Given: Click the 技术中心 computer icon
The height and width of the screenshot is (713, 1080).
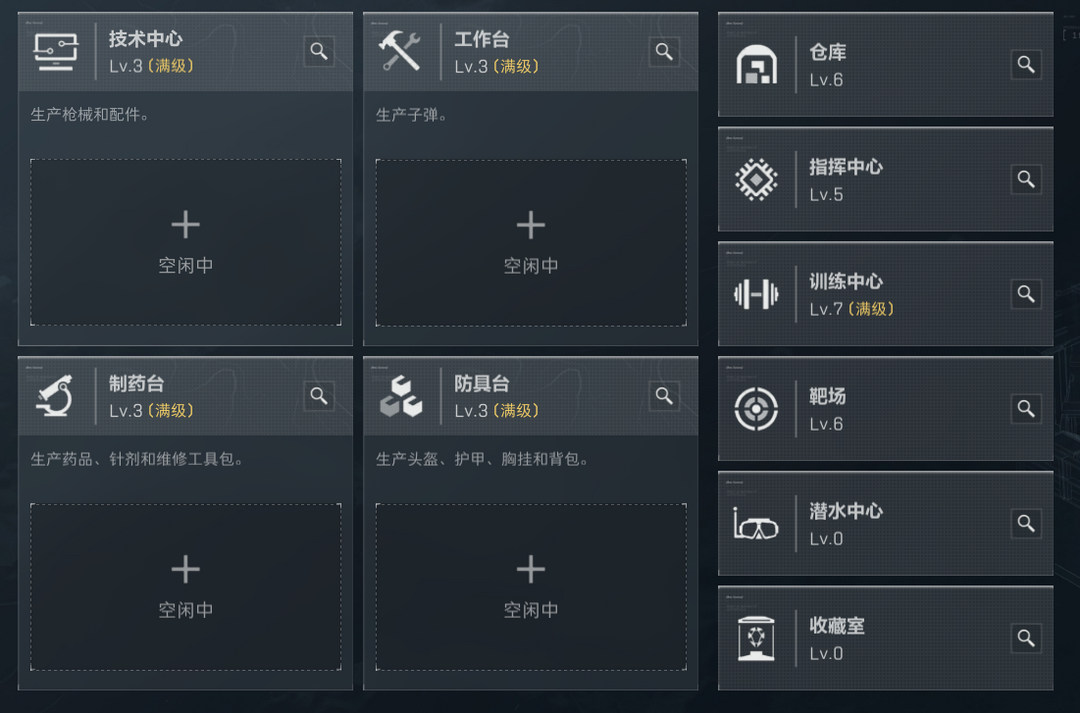Looking at the screenshot, I should pyautogui.click(x=56, y=51).
